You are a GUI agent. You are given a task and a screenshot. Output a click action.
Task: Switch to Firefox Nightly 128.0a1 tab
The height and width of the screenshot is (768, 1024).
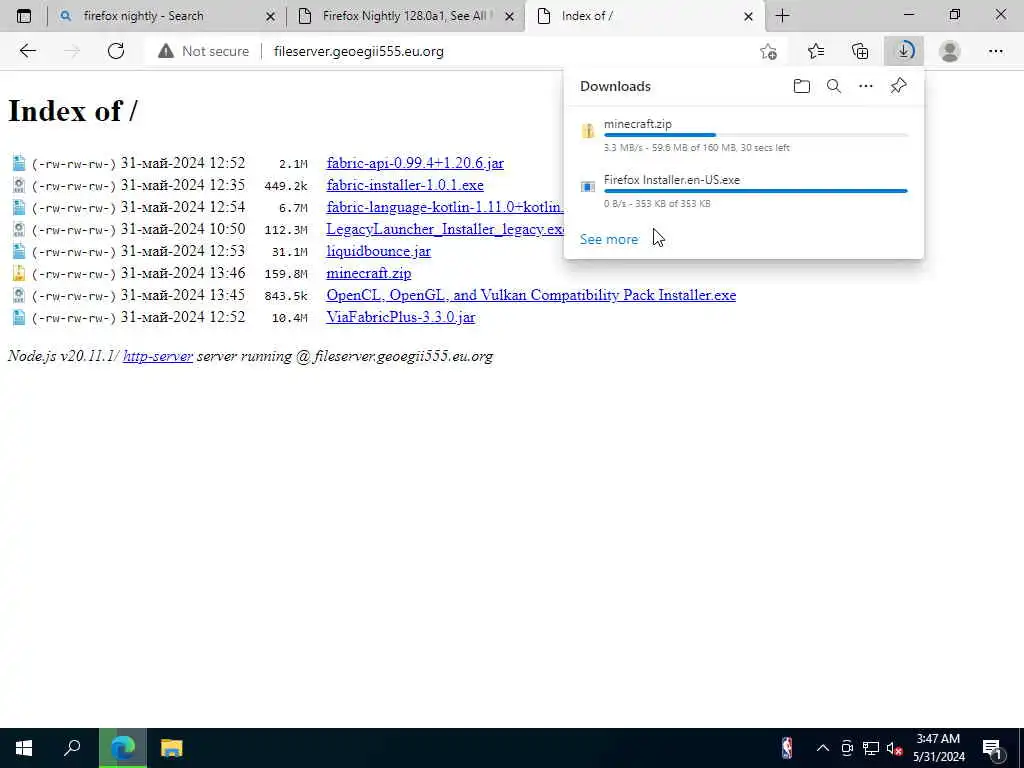(x=405, y=16)
